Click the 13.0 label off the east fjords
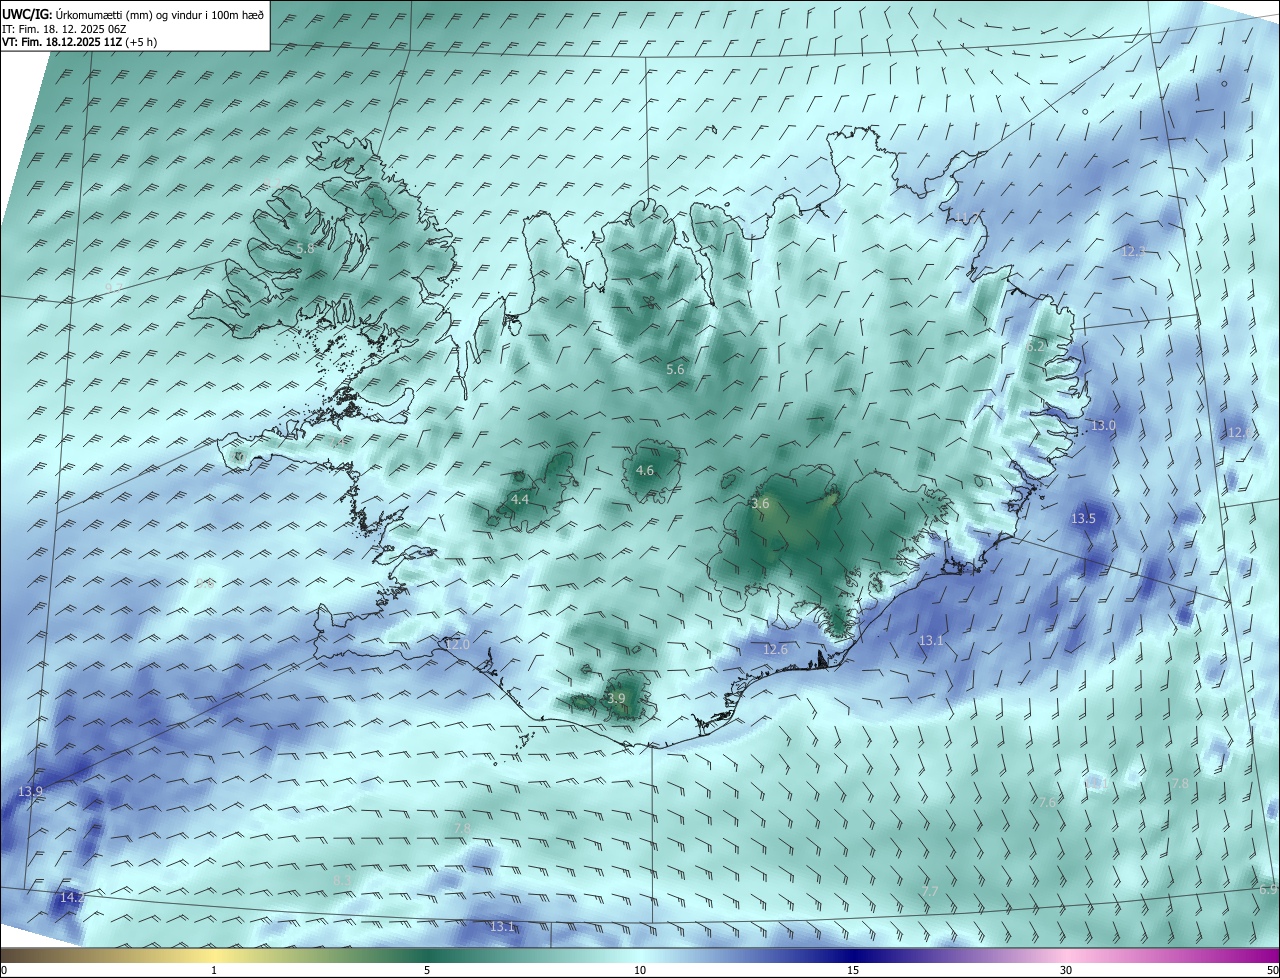 coord(1103,425)
